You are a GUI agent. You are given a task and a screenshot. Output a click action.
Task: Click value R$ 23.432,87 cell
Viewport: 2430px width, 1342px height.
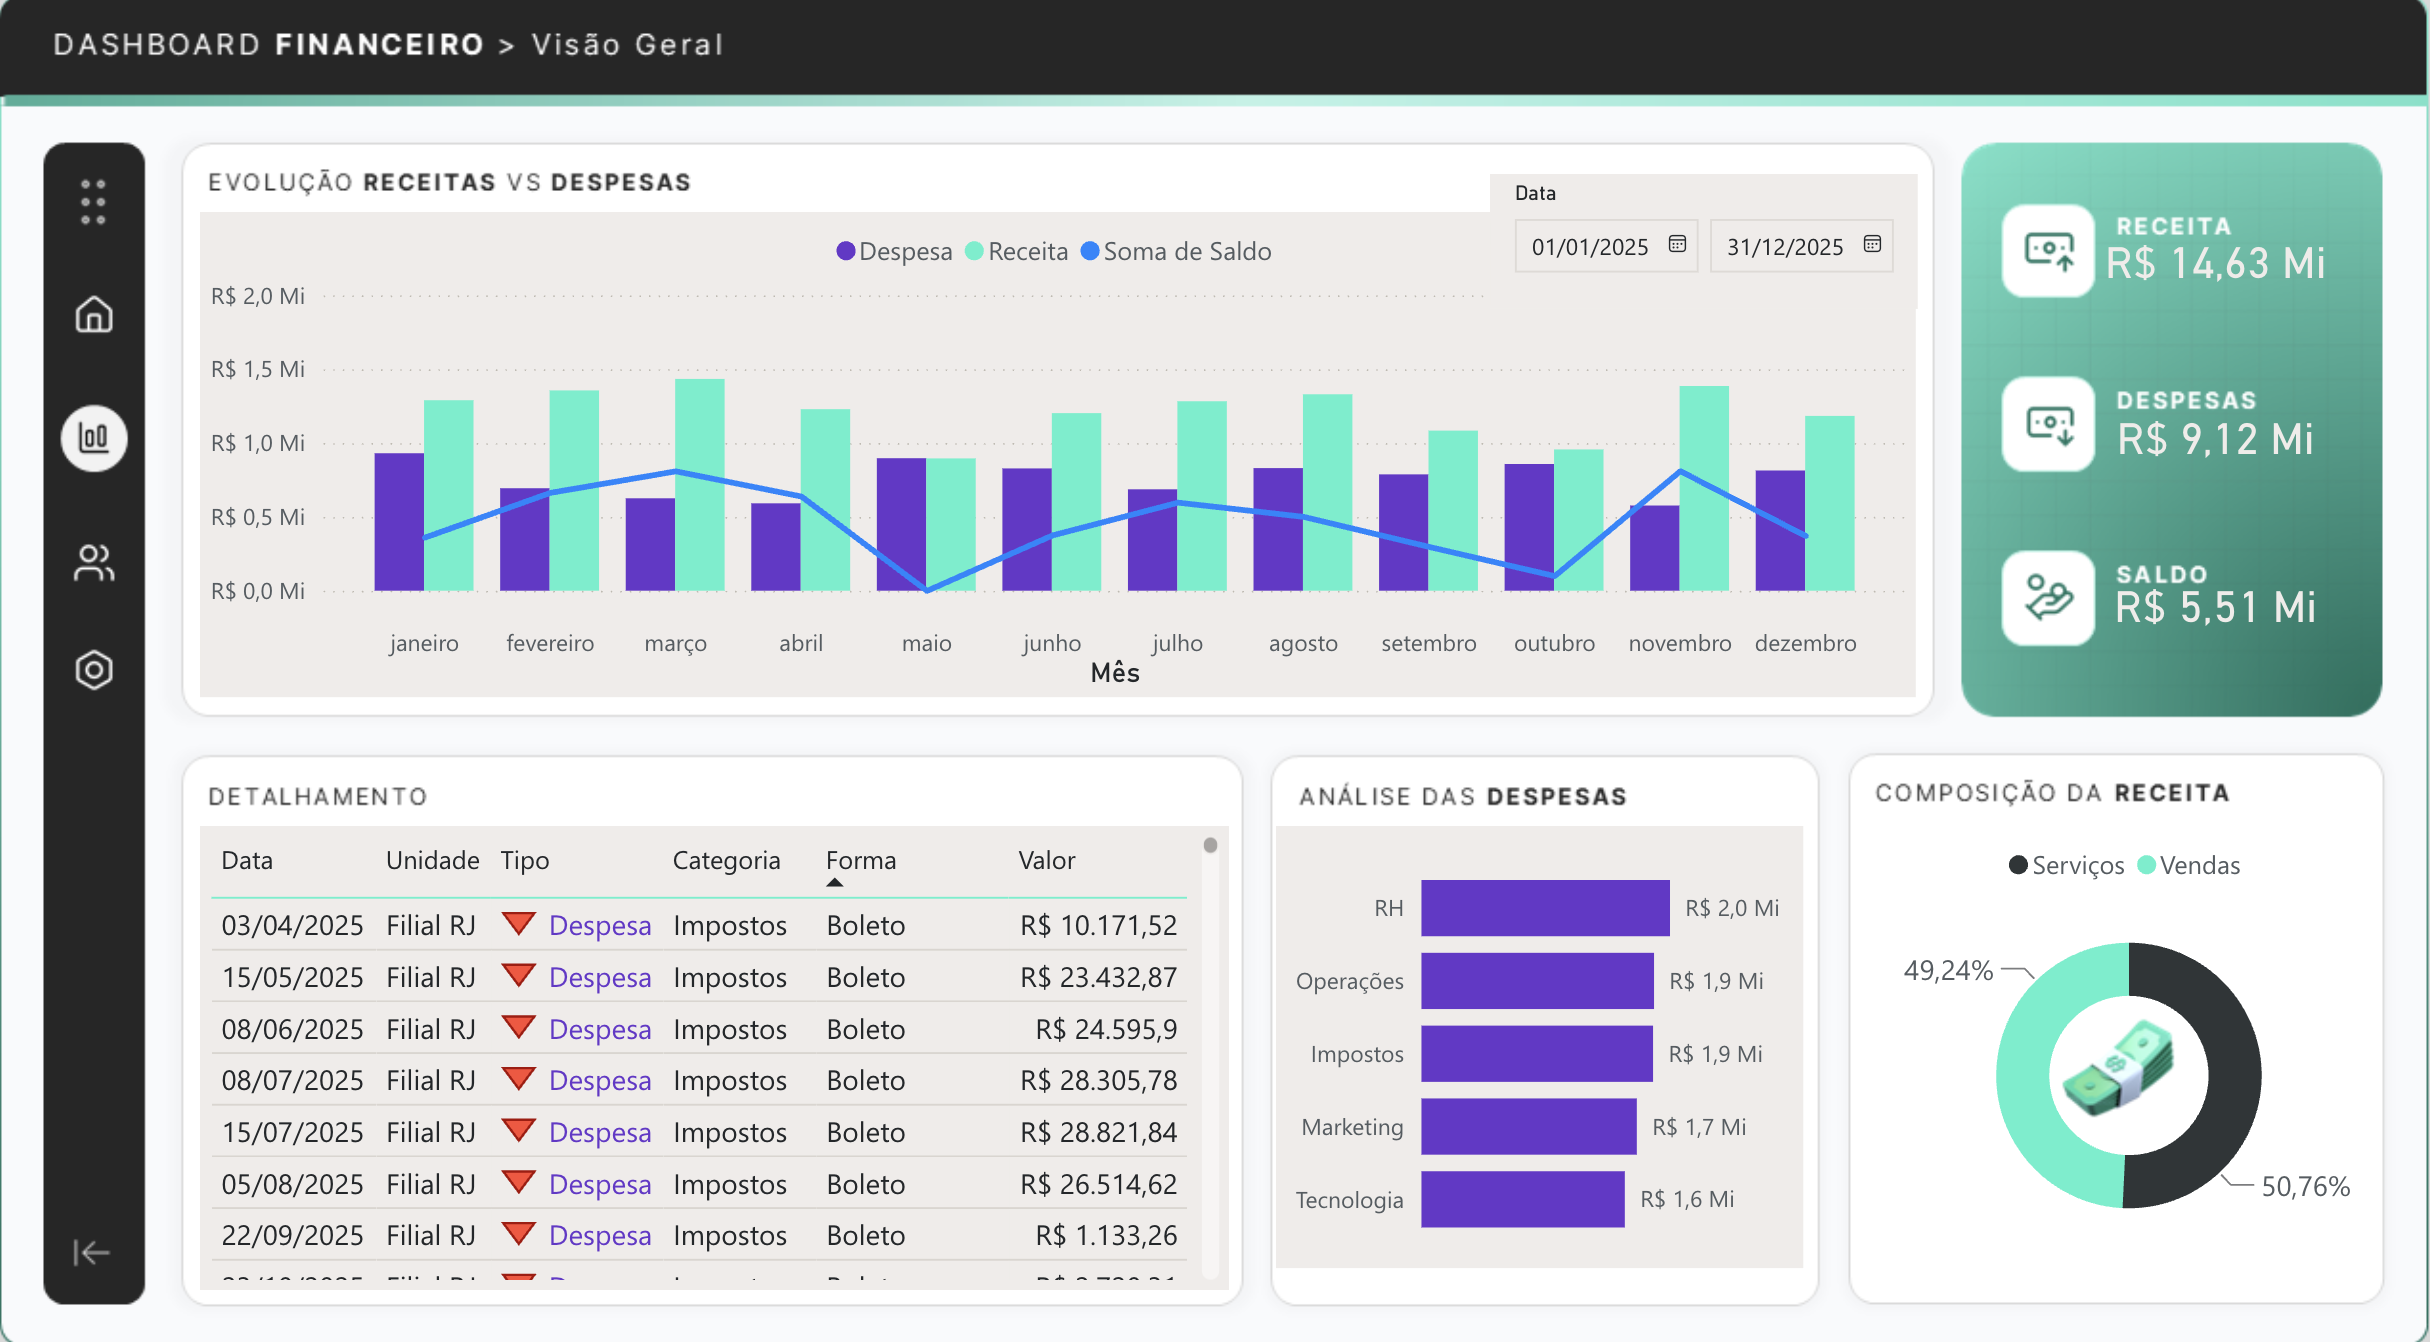pyautogui.click(x=1098, y=977)
